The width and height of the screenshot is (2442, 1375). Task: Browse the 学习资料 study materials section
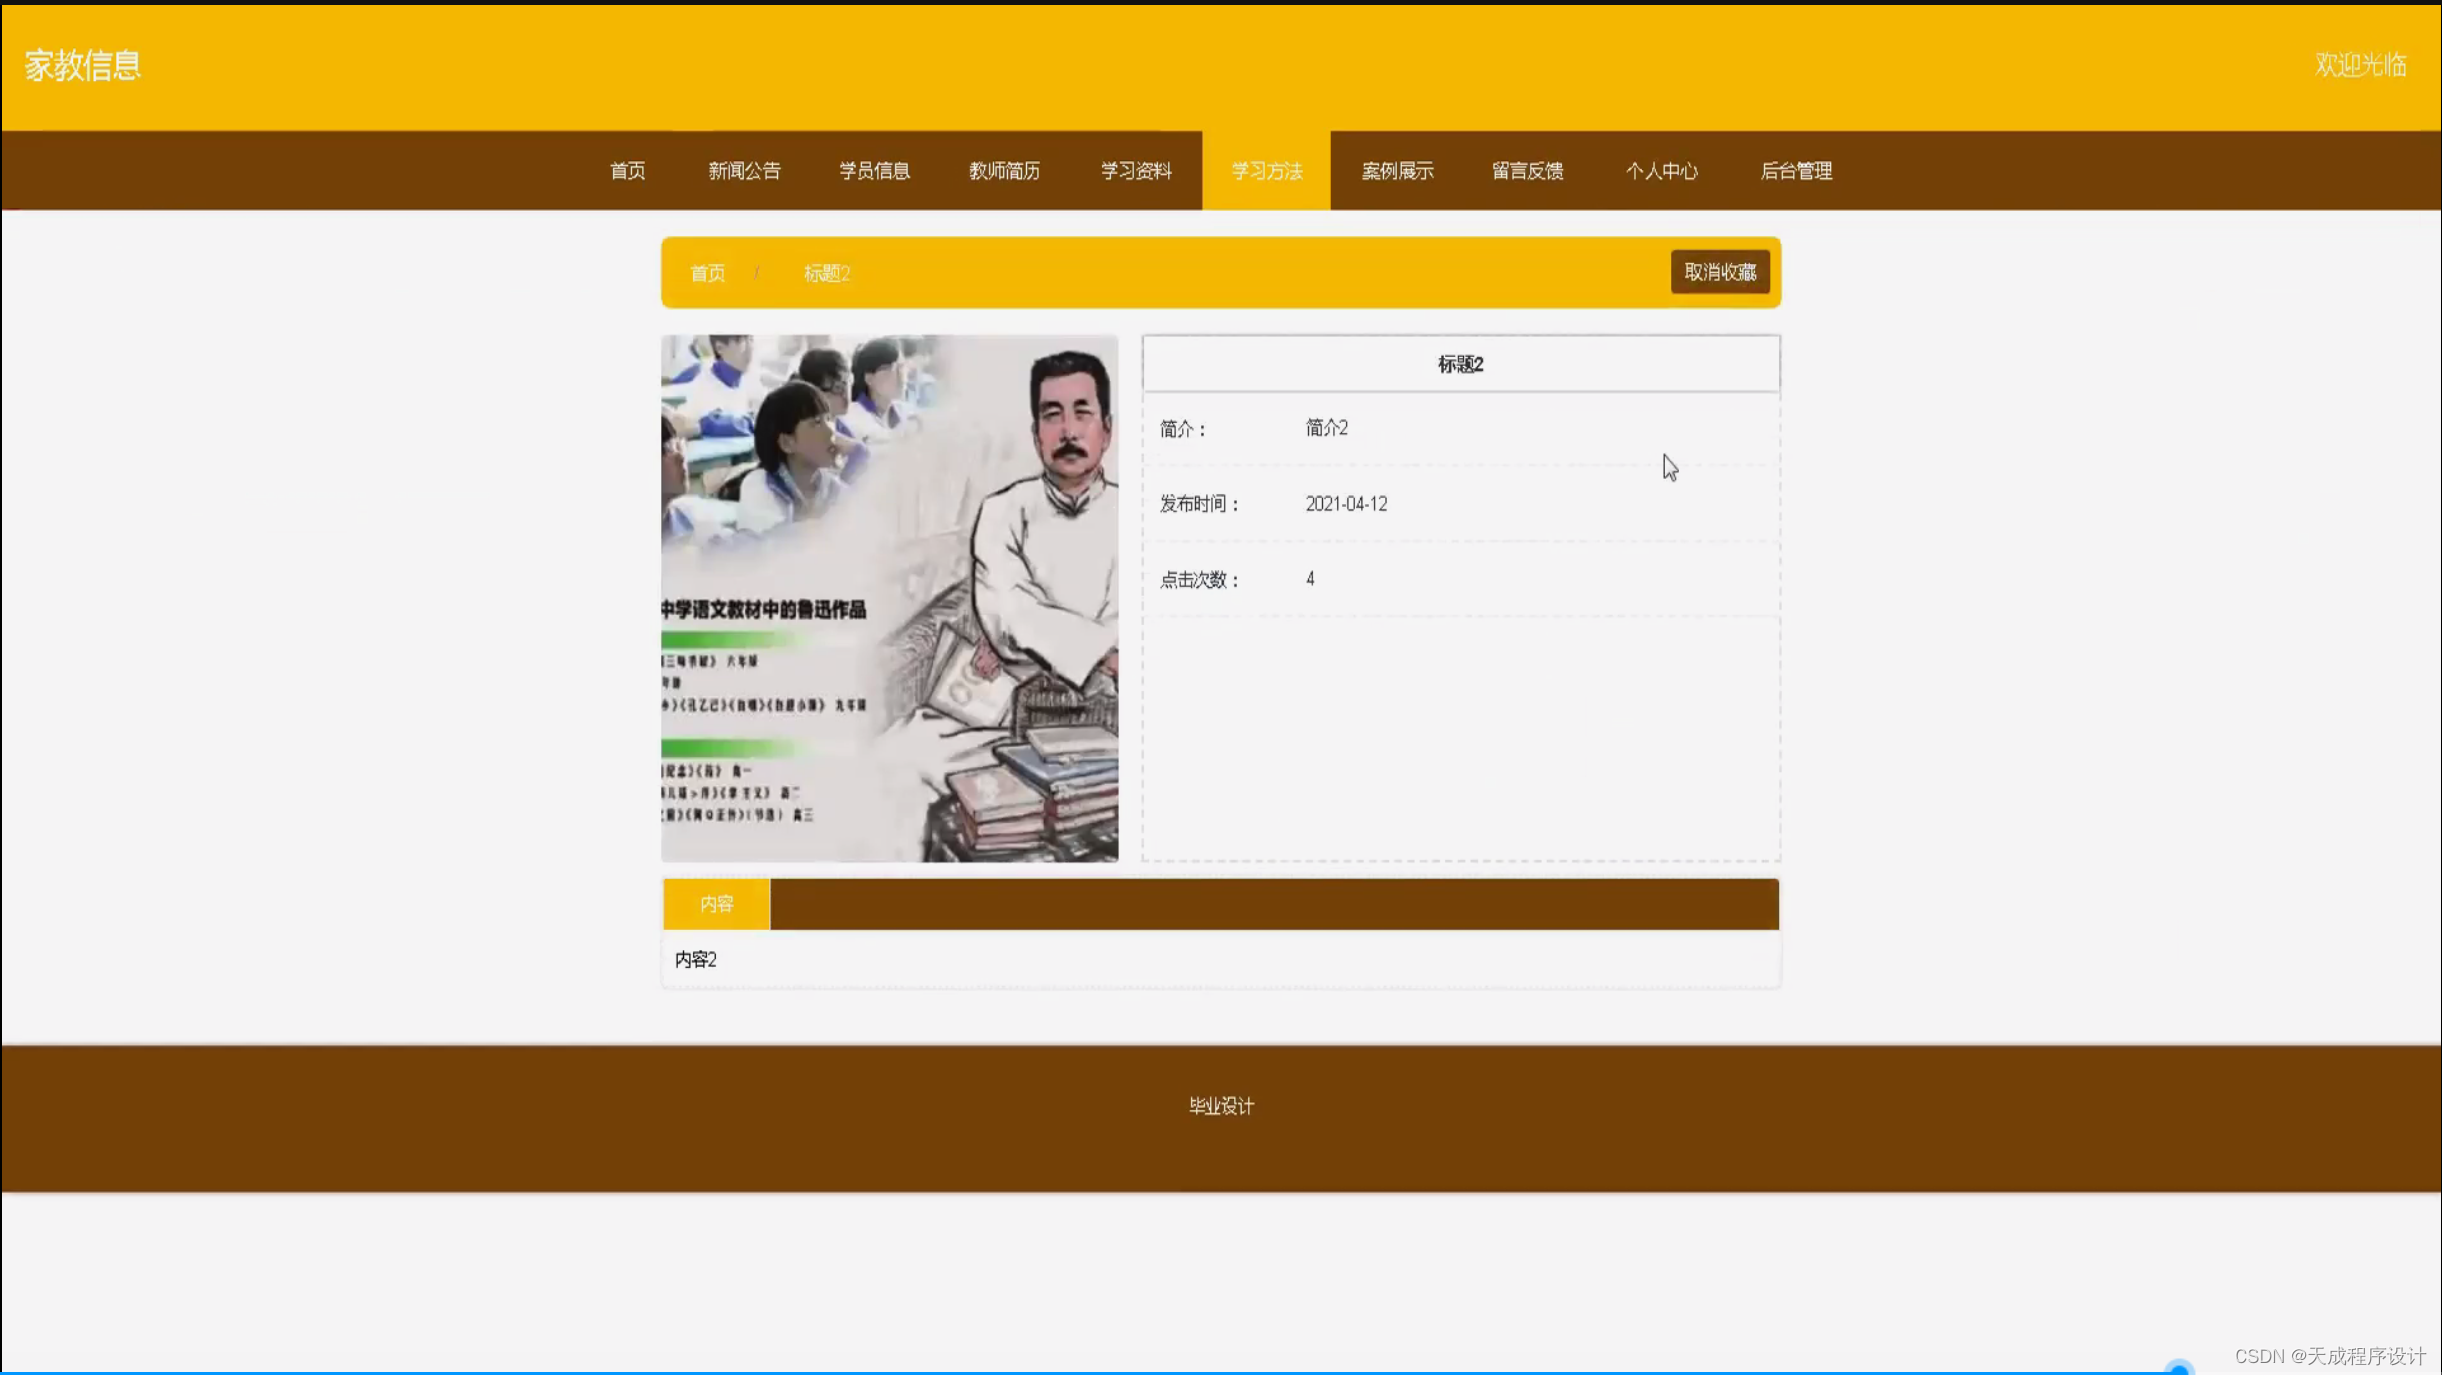1135,171
